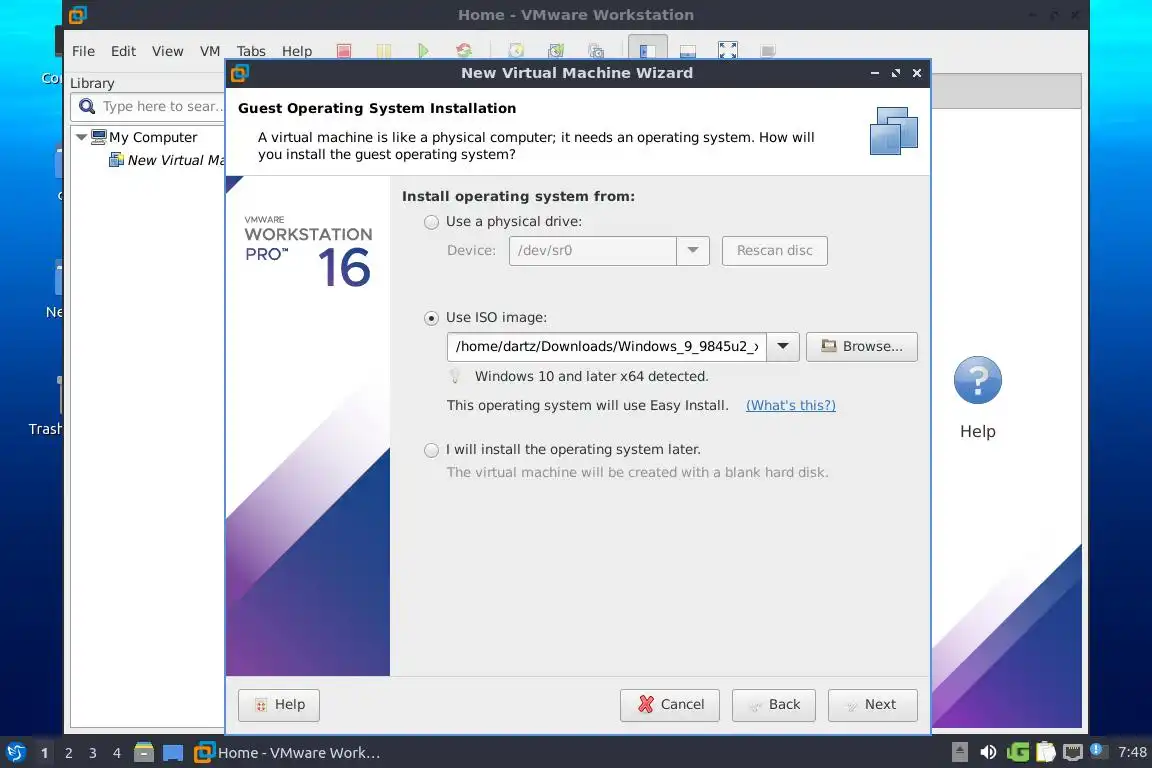The height and width of the screenshot is (768, 1152).
Task: Click the yellow suspend toolbar icon
Action: point(384,51)
